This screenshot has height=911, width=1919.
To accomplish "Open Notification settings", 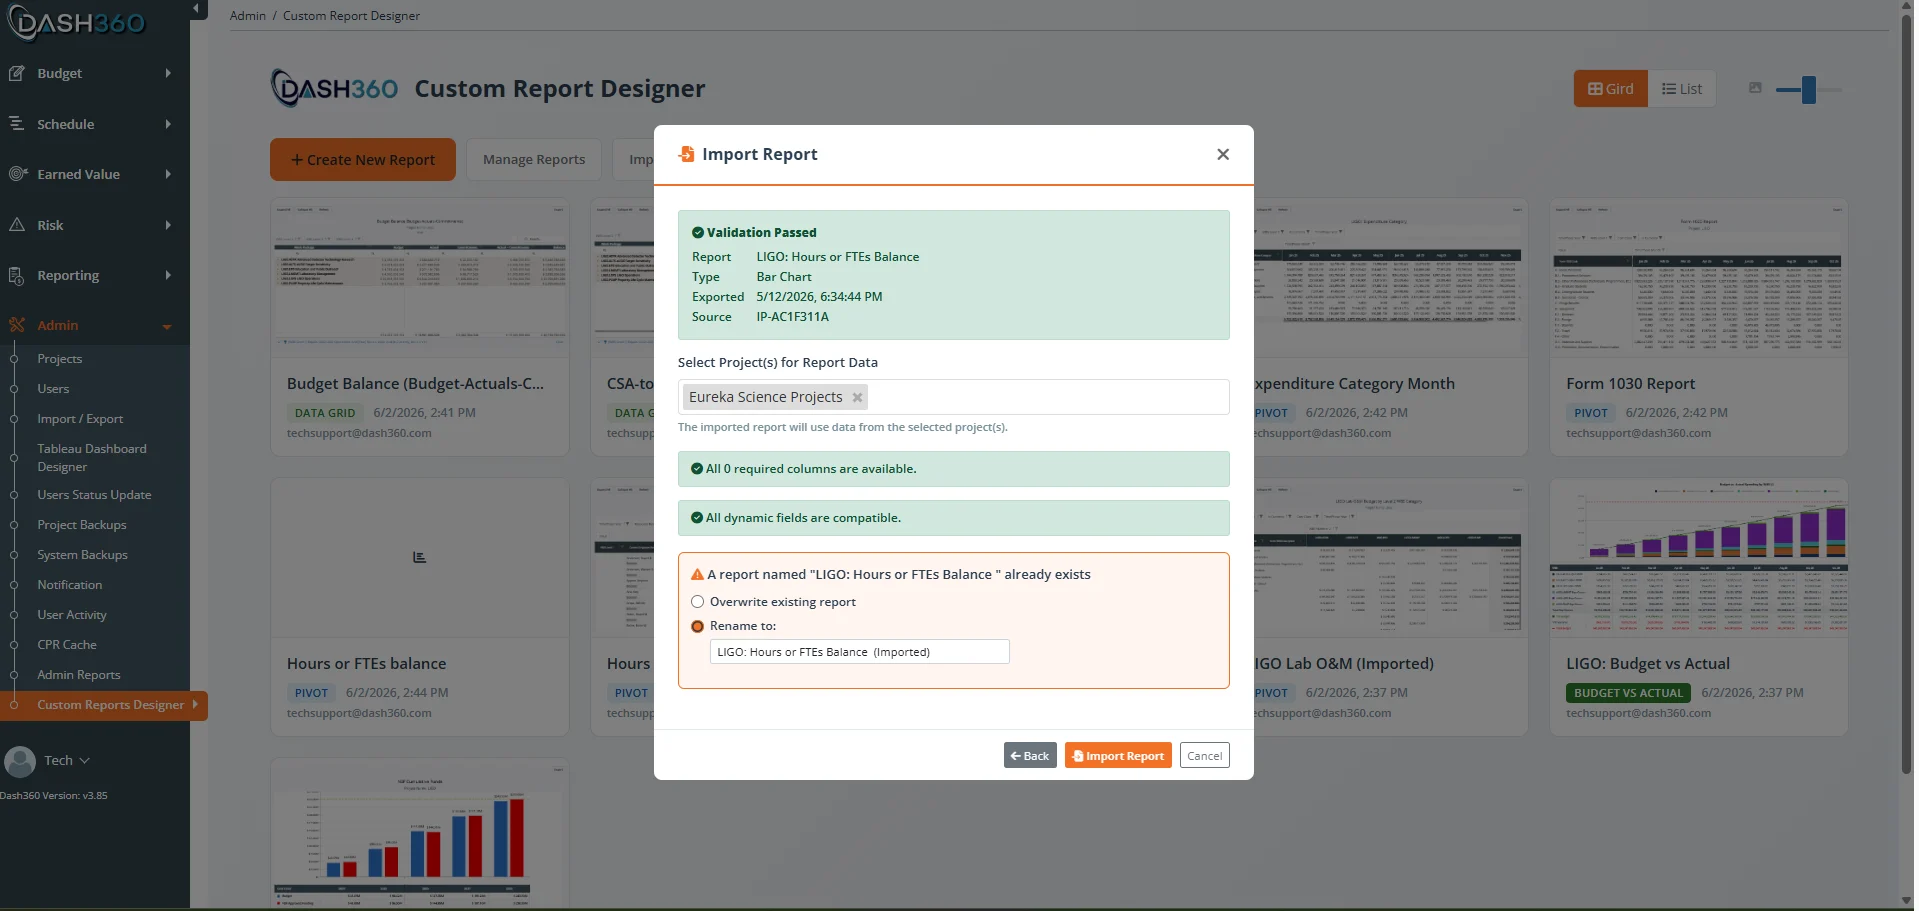I will coord(70,585).
